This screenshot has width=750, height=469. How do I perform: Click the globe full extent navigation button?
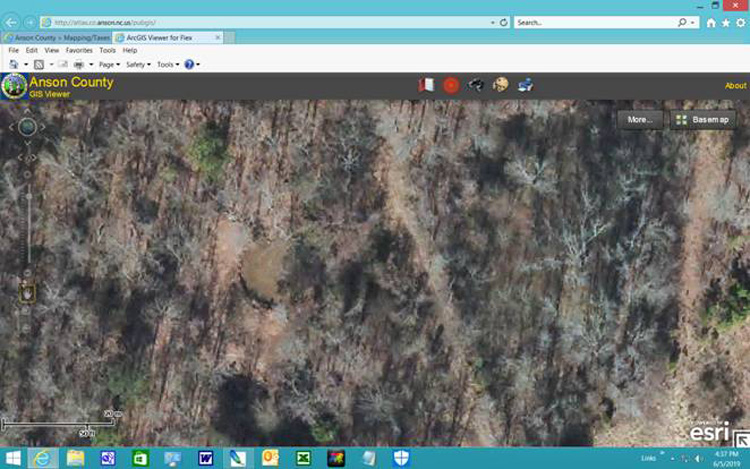pyautogui.click(x=27, y=127)
